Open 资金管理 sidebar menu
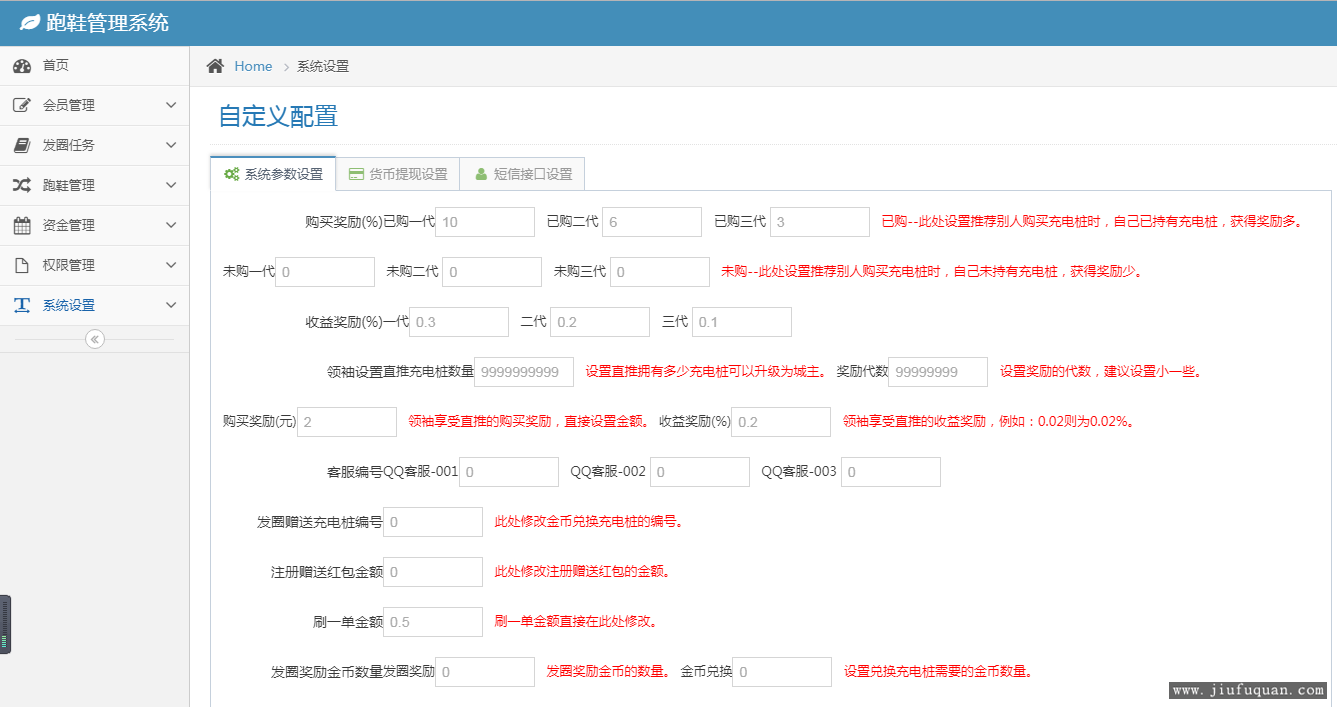1337x707 pixels. pyautogui.click(x=94, y=226)
